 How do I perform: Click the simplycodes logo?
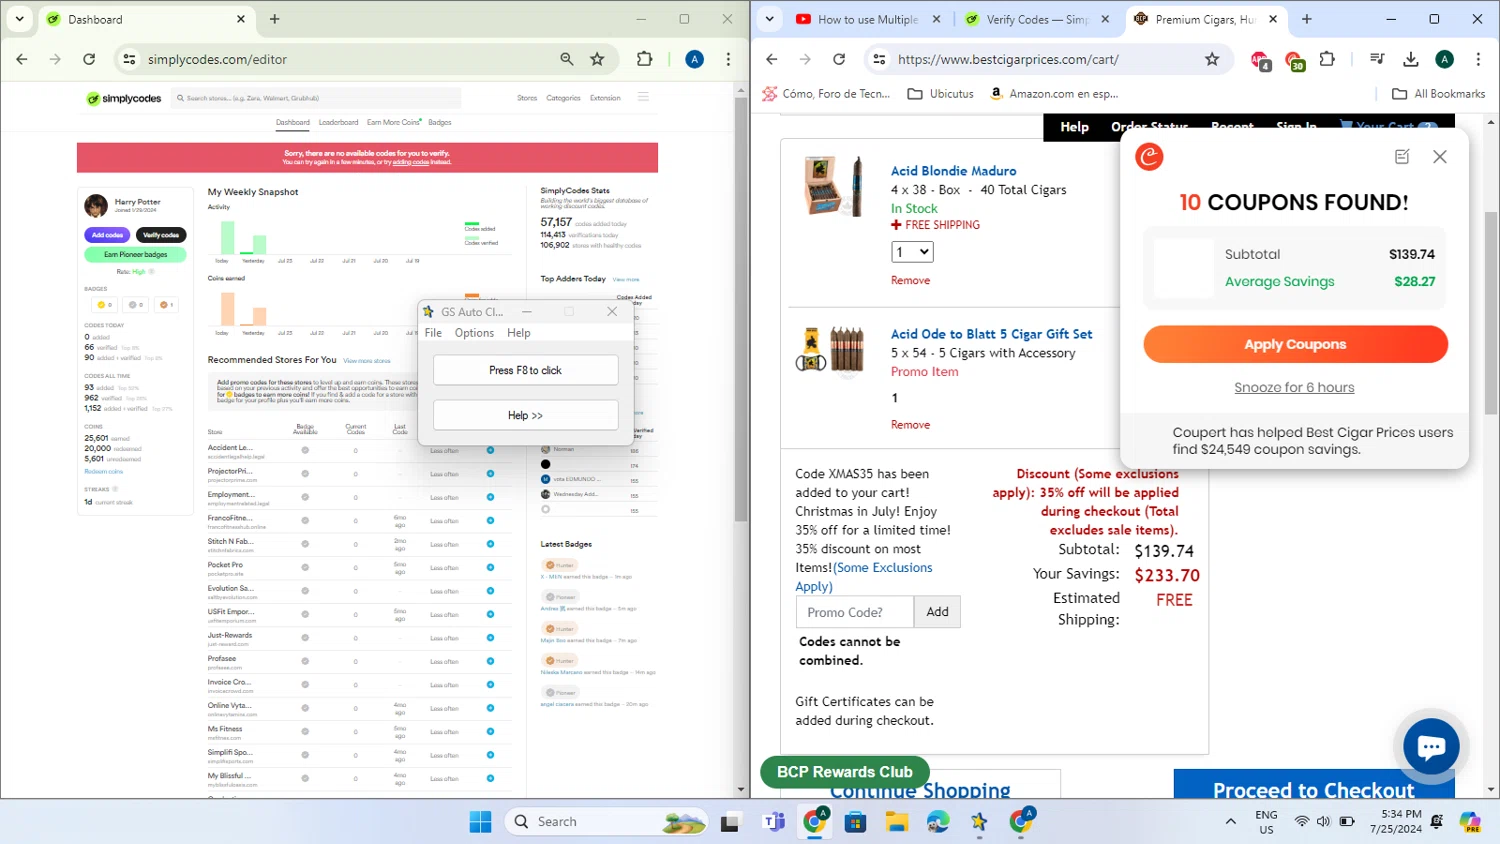pyautogui.click(x=124, y=98)
